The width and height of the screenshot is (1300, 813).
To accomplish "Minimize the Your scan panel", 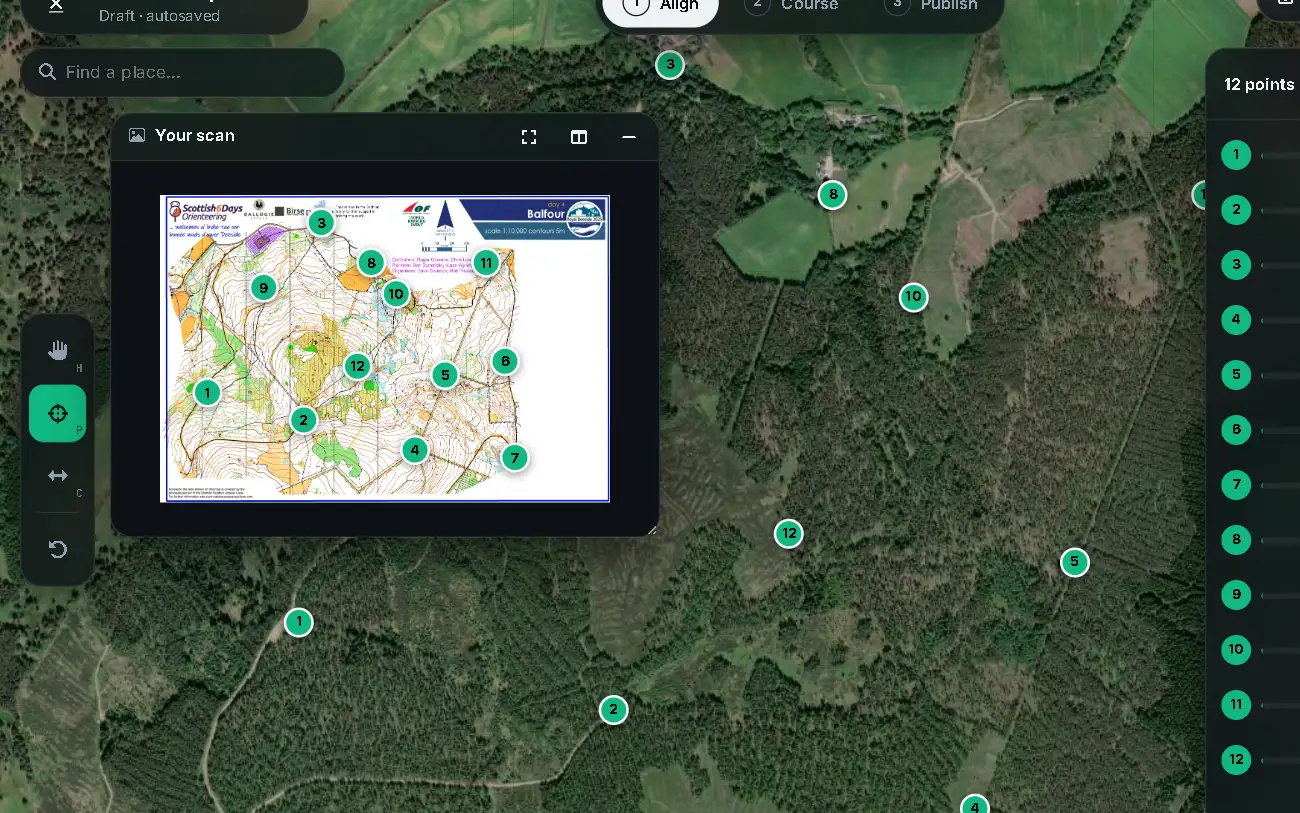I will [x=629, y=137].
